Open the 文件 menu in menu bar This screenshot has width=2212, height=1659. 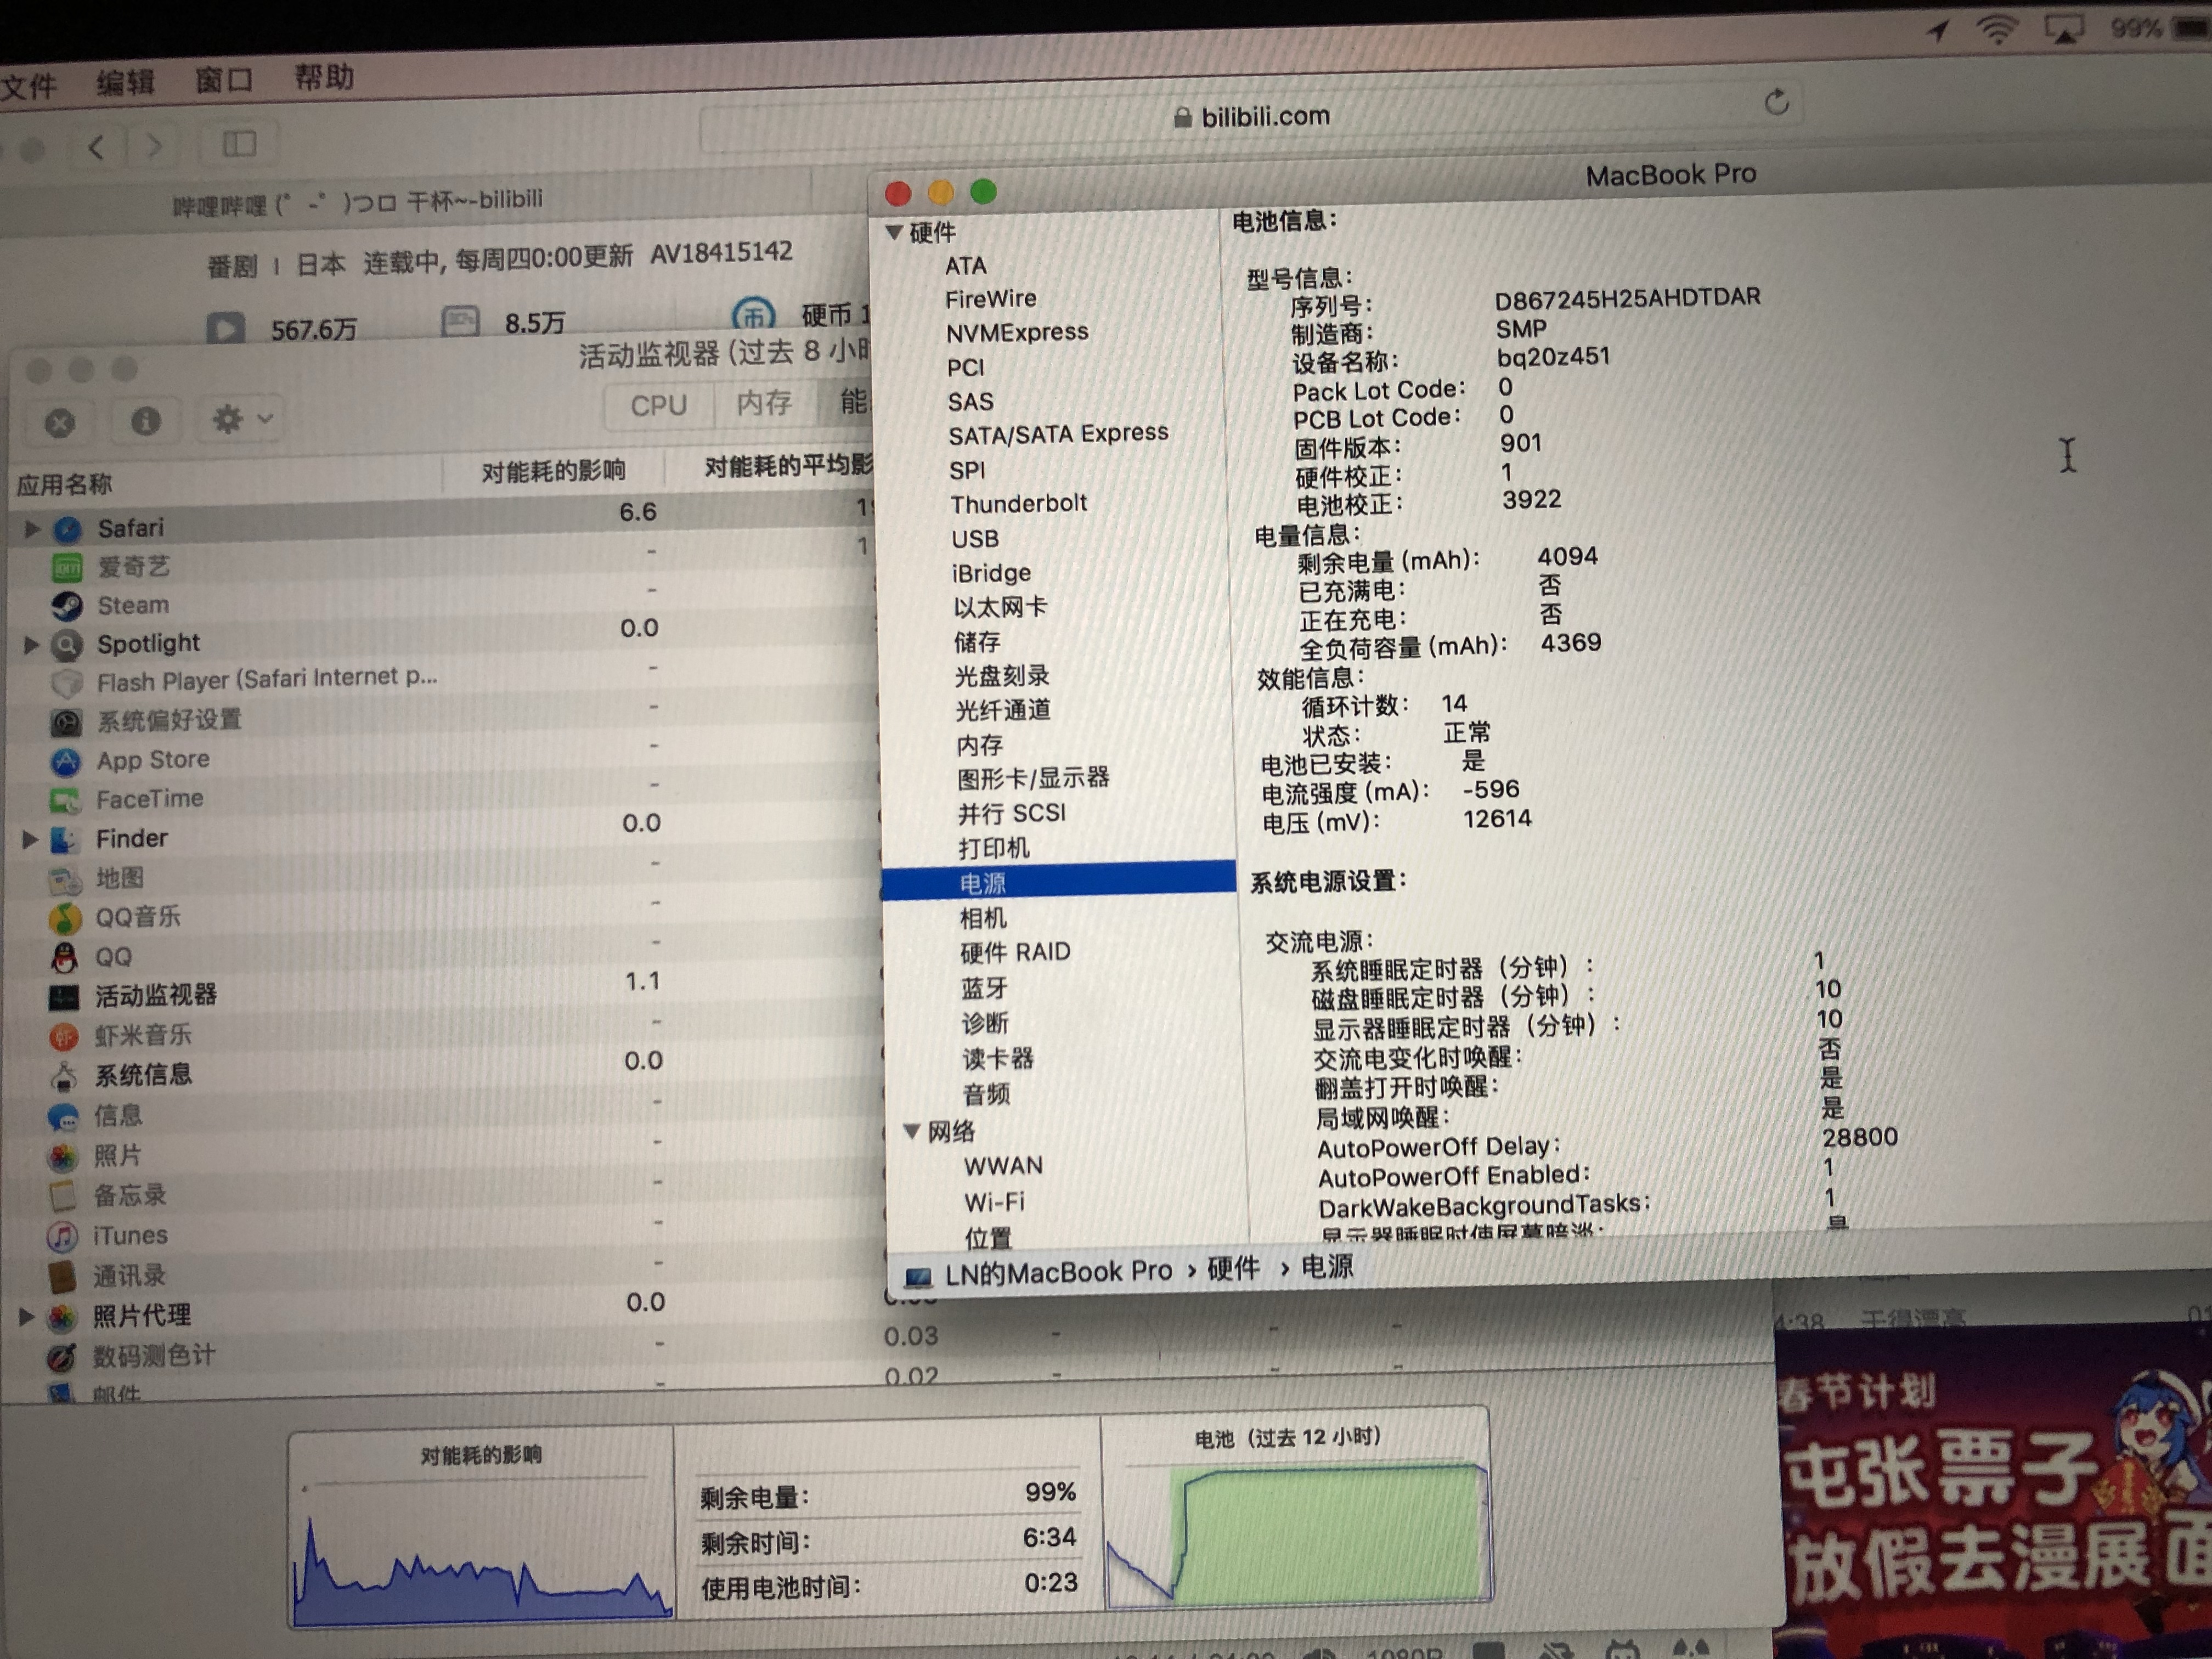(x=28, y=86)
